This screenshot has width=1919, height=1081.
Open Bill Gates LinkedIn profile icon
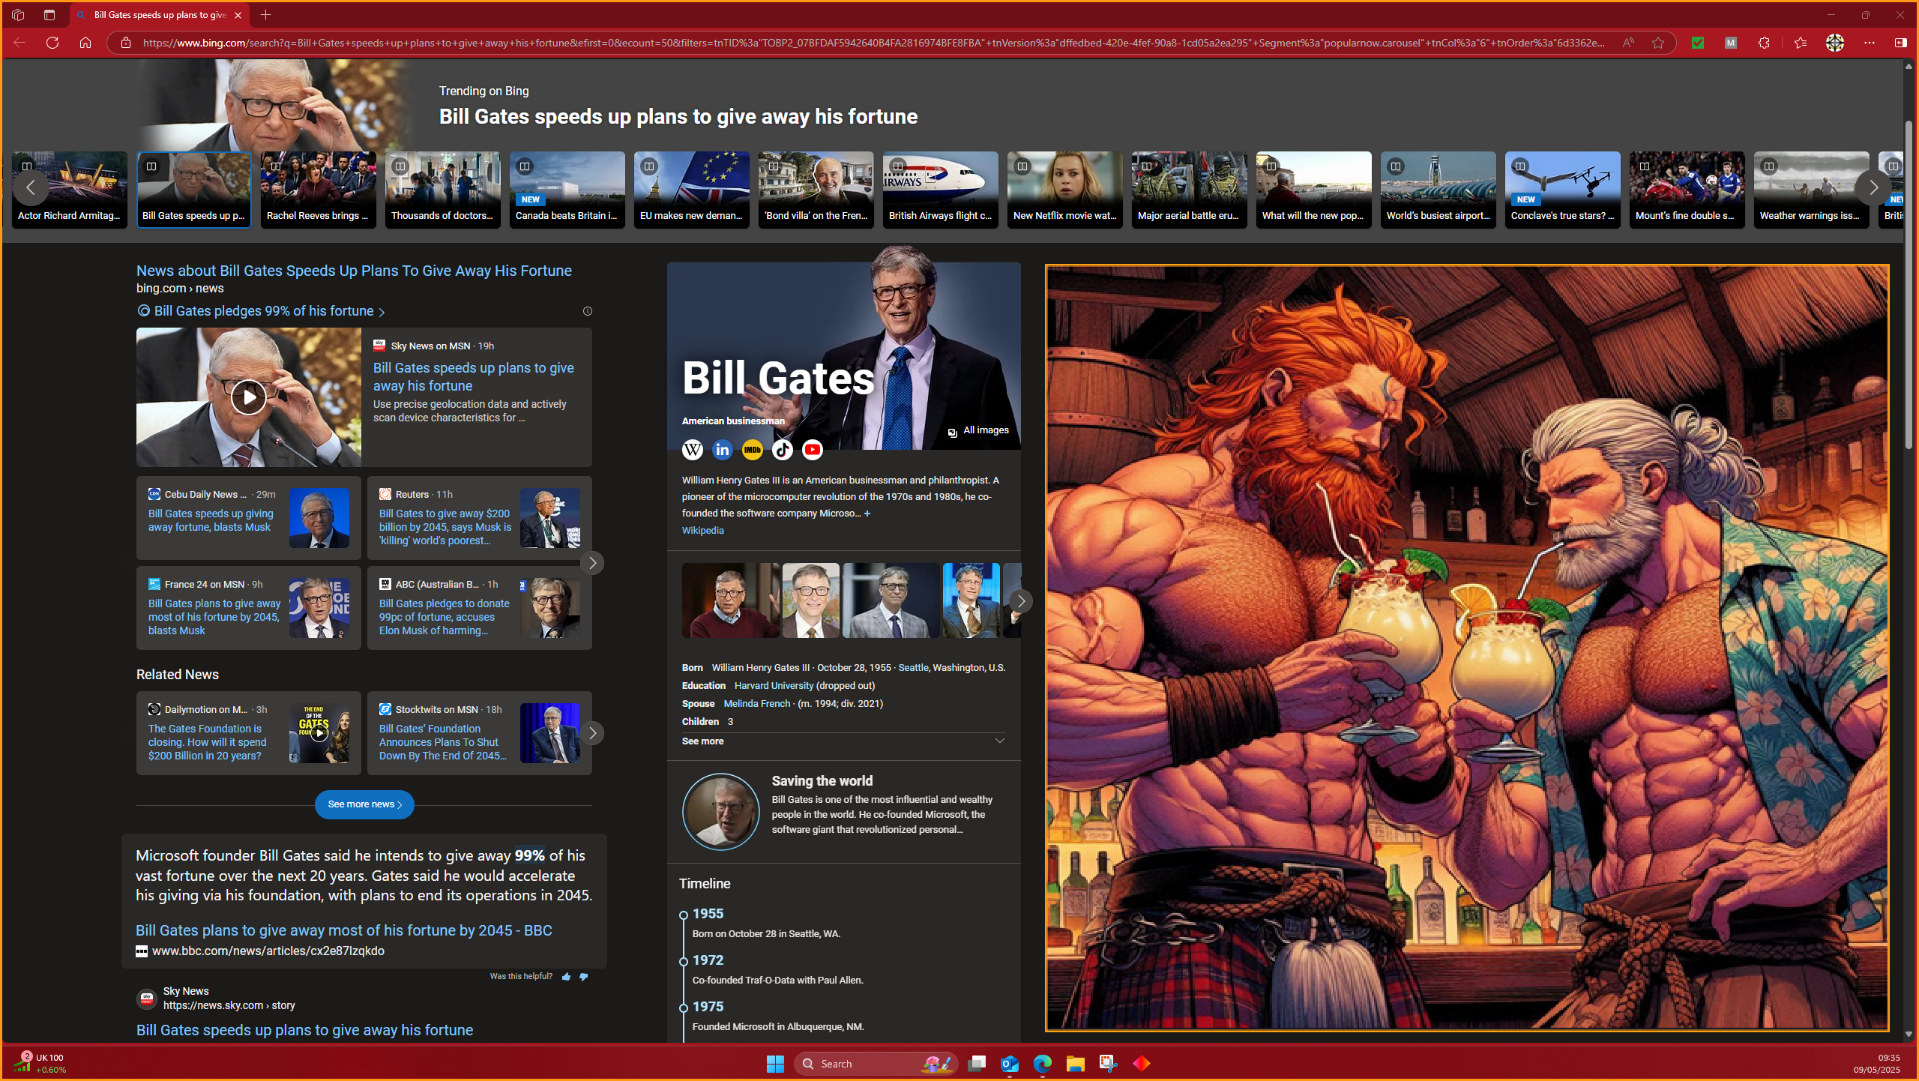tap(722, 450)
